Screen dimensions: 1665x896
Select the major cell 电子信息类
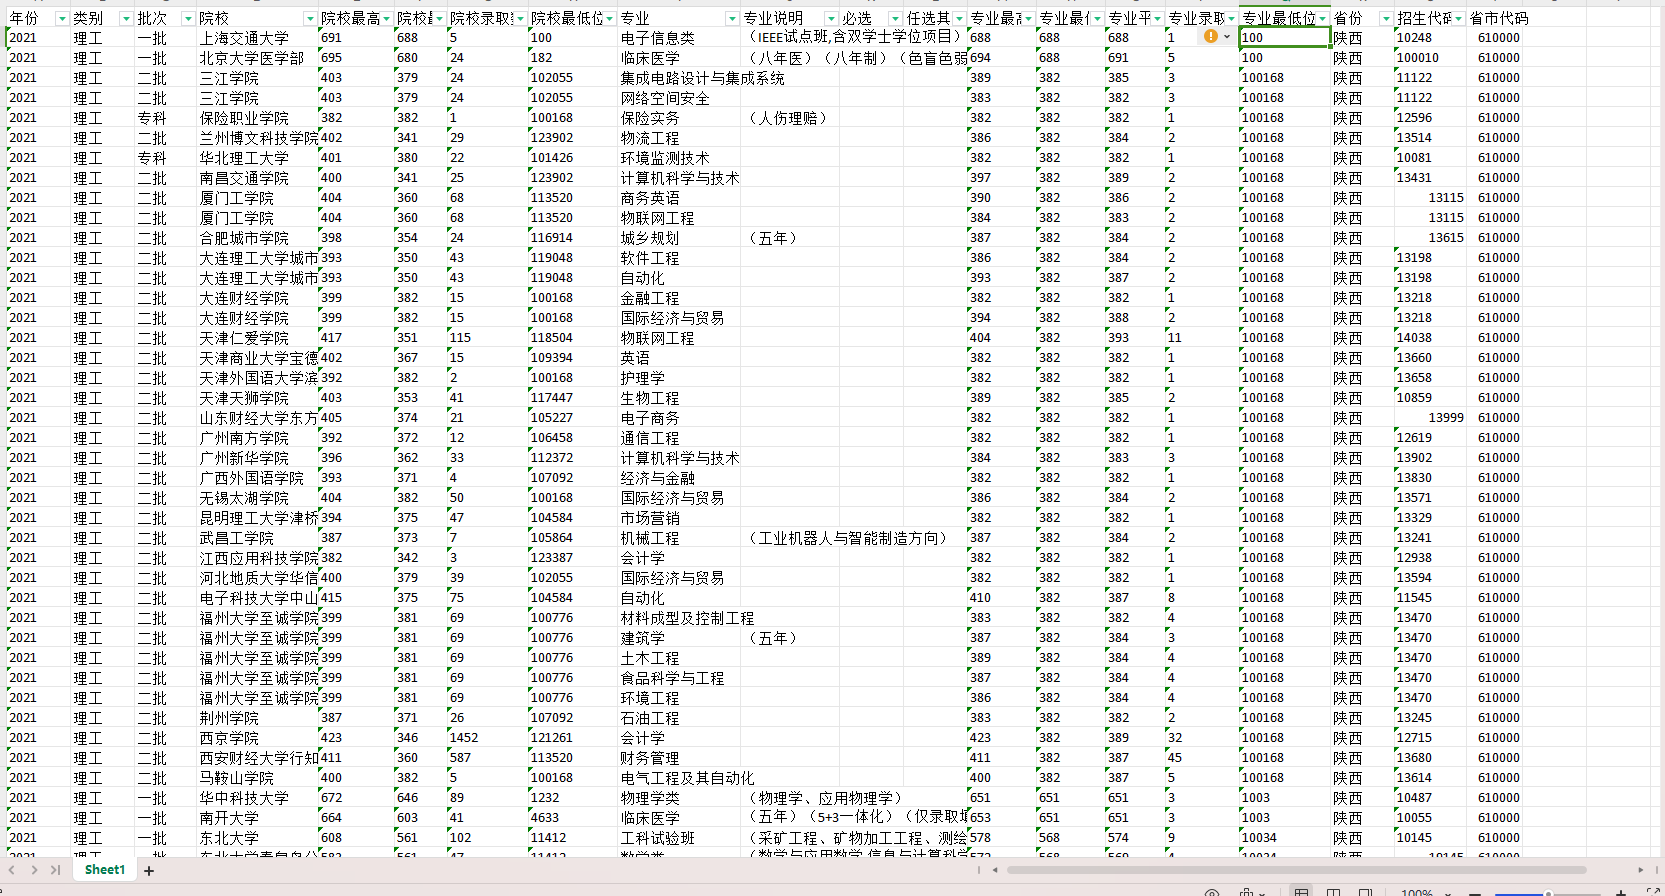pos(679,38)
